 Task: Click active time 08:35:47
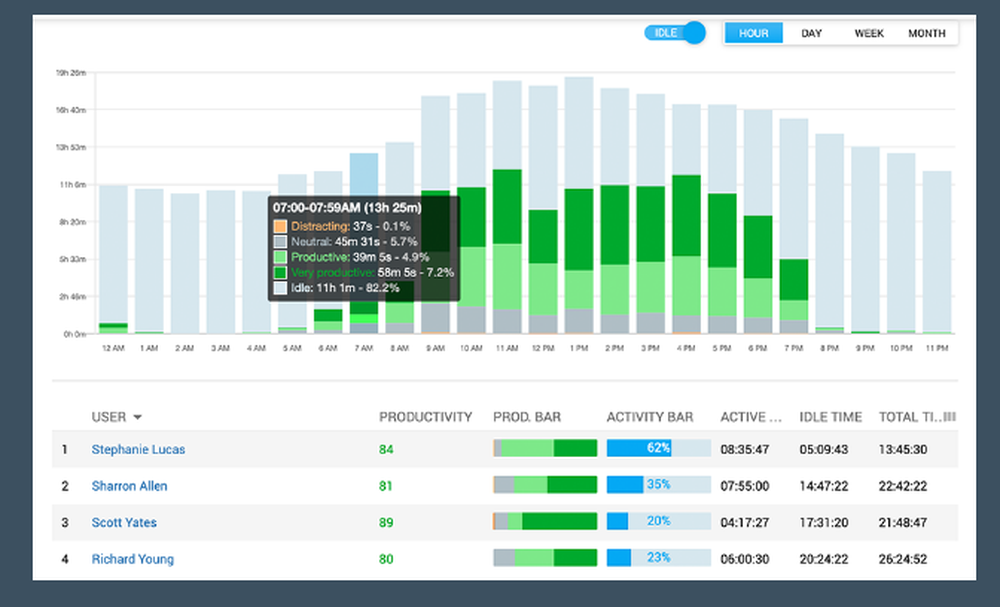point(744,450)
